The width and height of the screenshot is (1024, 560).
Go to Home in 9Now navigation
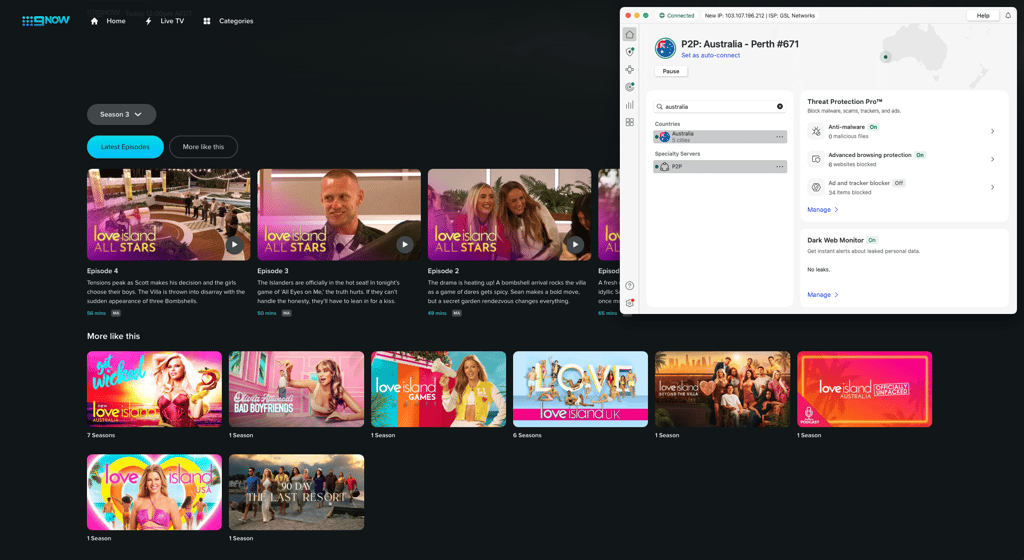point(116,21)
